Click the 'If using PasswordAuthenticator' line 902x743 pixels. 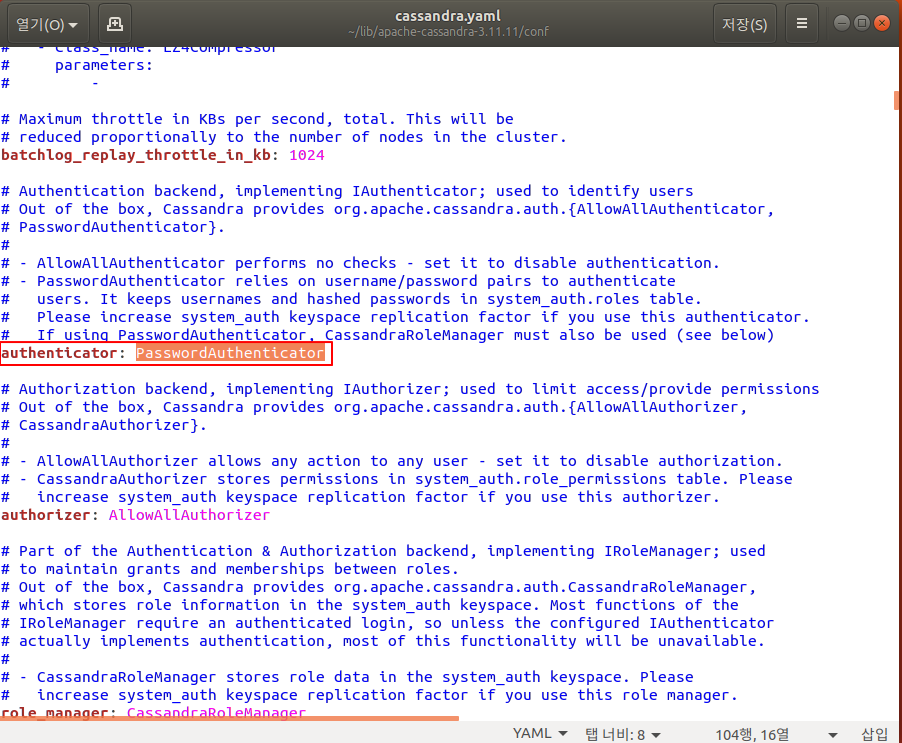pos(387,335)
